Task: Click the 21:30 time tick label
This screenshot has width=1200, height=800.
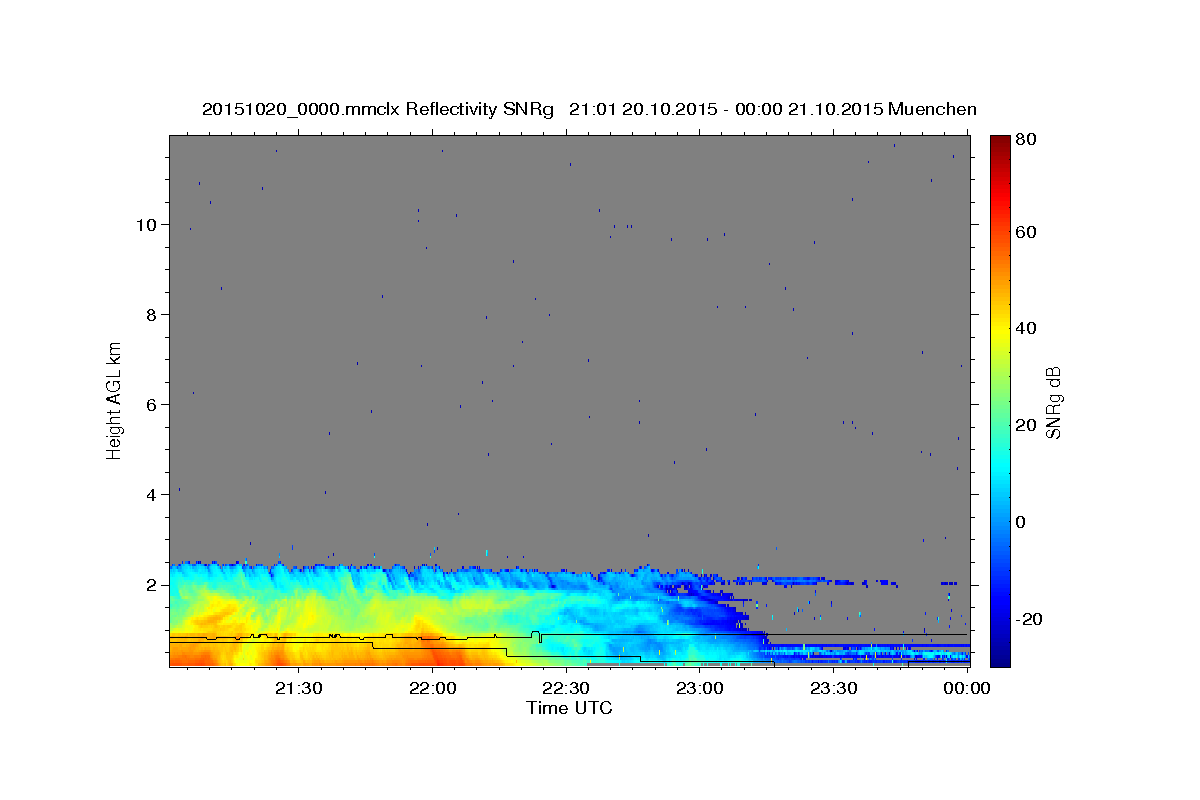Action: click(298, 688)
